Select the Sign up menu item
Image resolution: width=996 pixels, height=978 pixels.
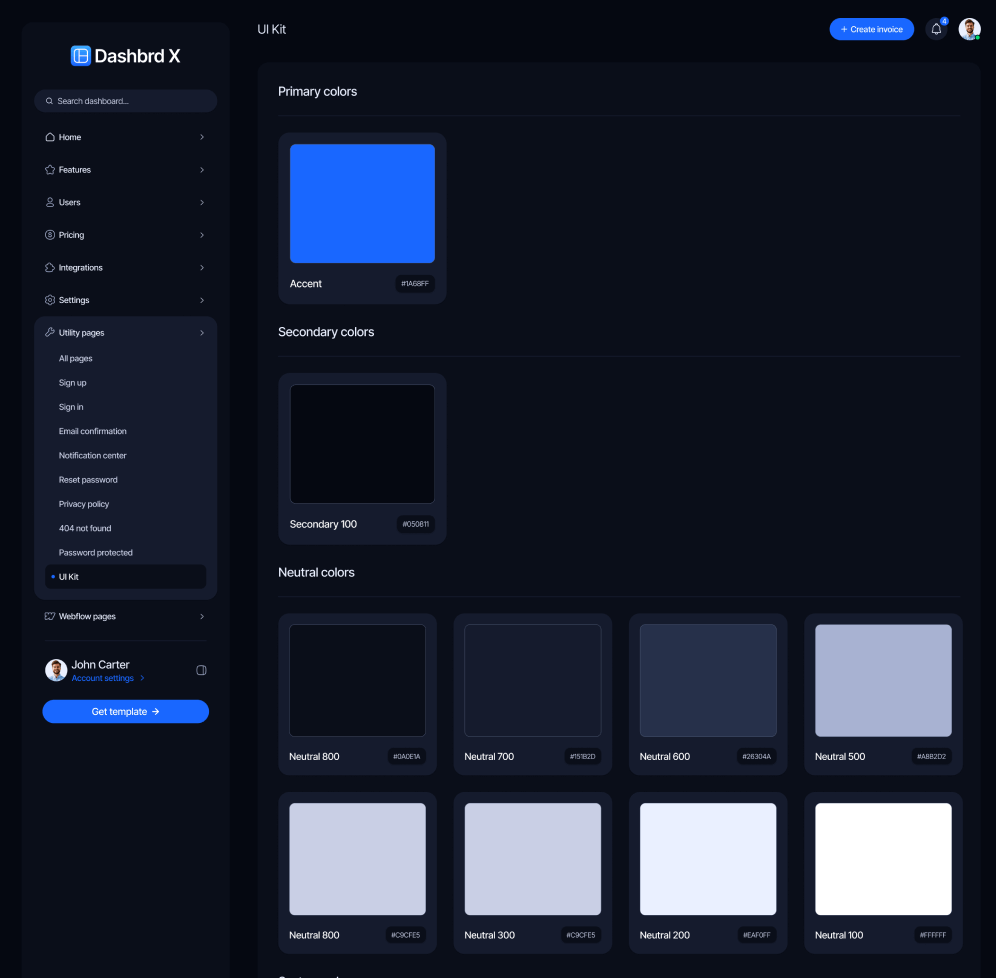click(x=72, y=382)
